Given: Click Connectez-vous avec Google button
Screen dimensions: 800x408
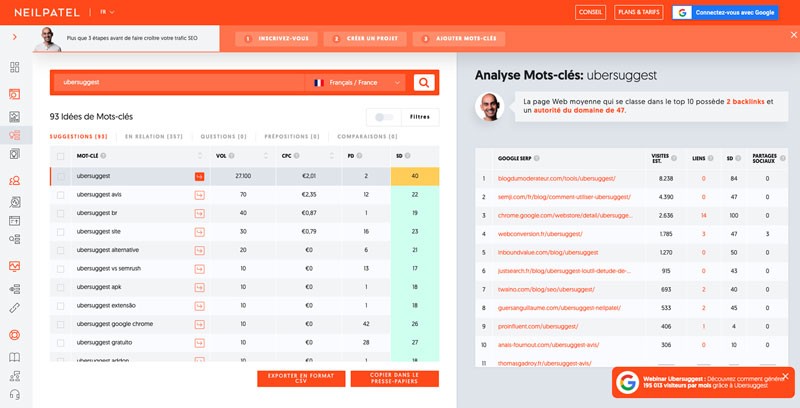Looking at the screenshot, I should (x=725, y=12).
